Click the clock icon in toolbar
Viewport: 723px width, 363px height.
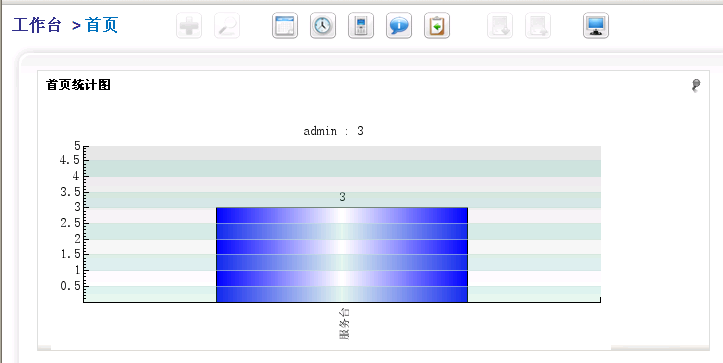click(x=323, y=25)
